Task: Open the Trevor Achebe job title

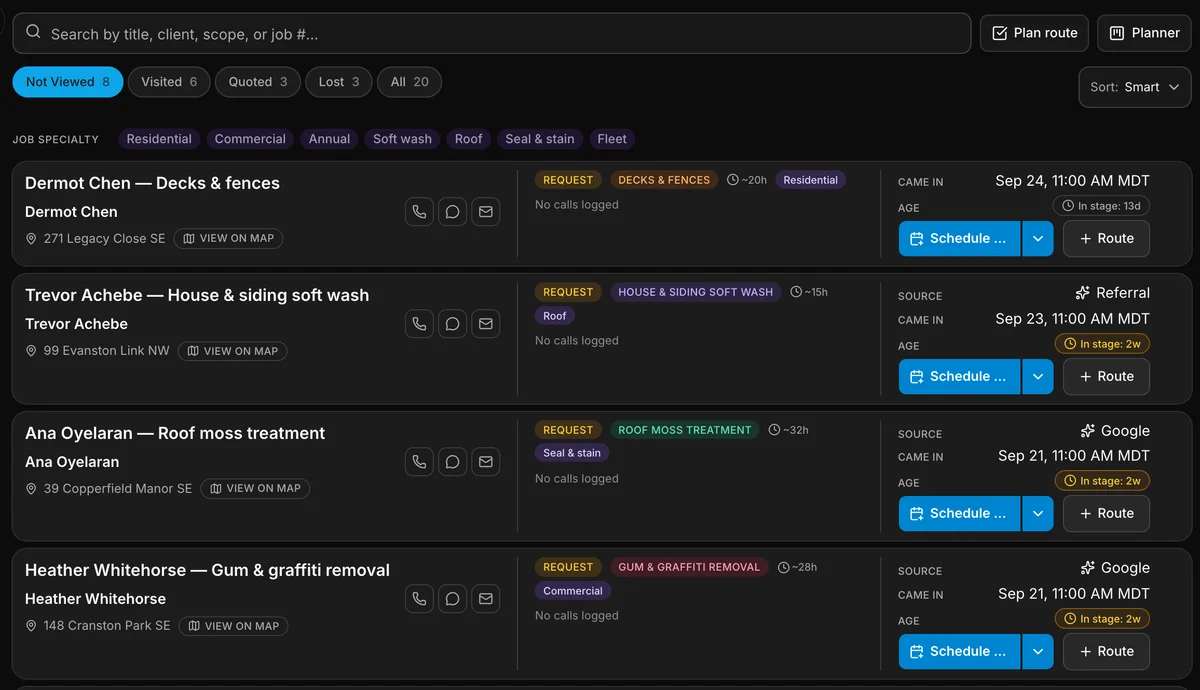Action: pyautogui.click(x=197, y=295)
